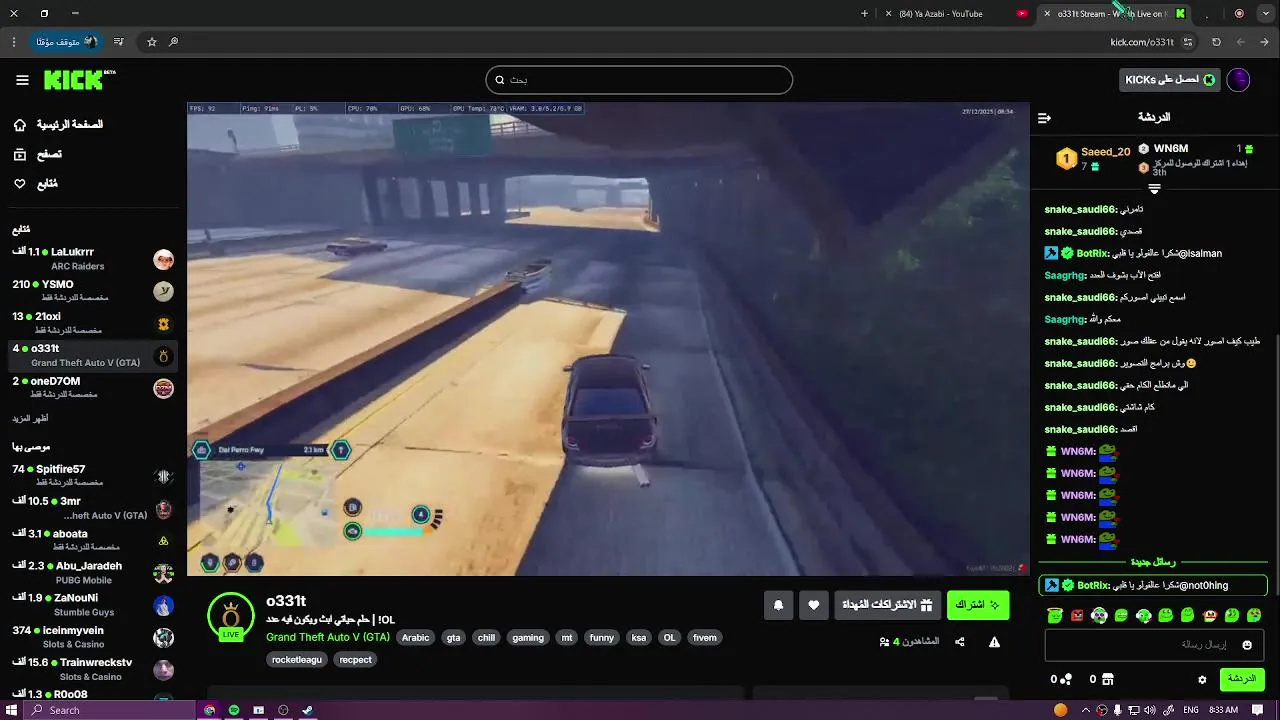Open the Following sidebar item
The image size is (1280, 720).
35,184
